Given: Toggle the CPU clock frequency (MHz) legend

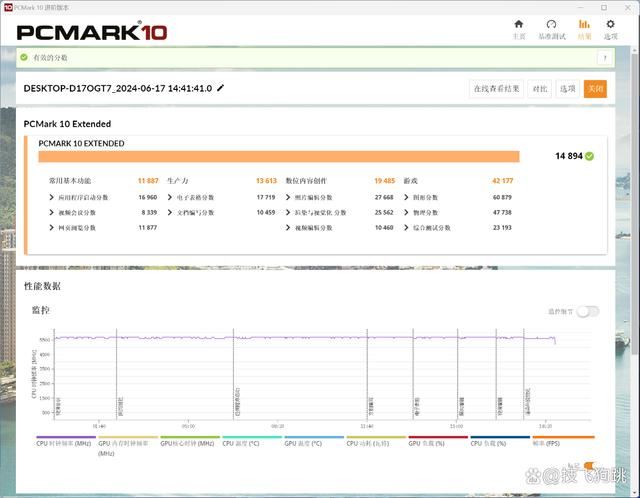Looking at the screenshot, I should coord(66,442).
